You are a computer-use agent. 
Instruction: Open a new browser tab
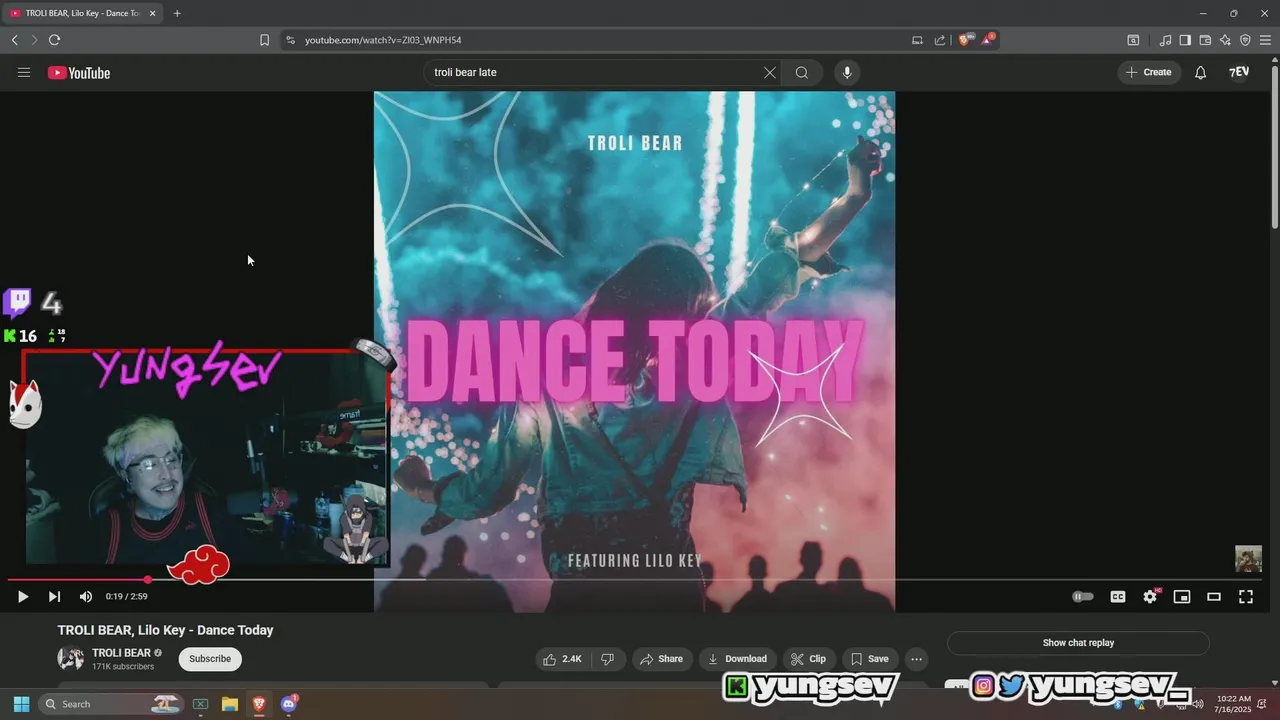(x=177, y=13)
